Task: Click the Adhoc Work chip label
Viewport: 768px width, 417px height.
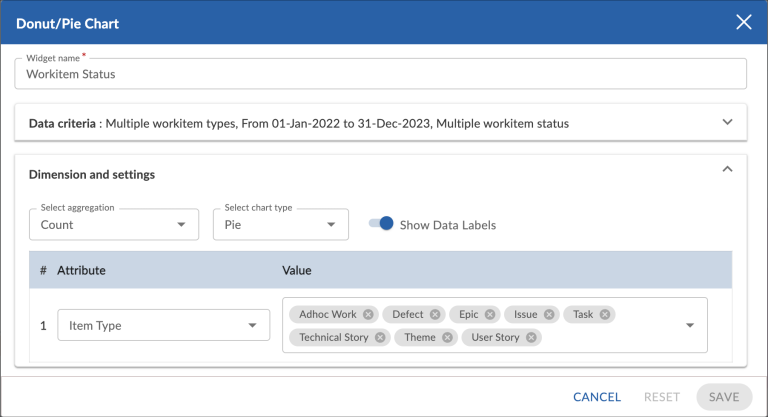Action: click(x=328, y=315)
